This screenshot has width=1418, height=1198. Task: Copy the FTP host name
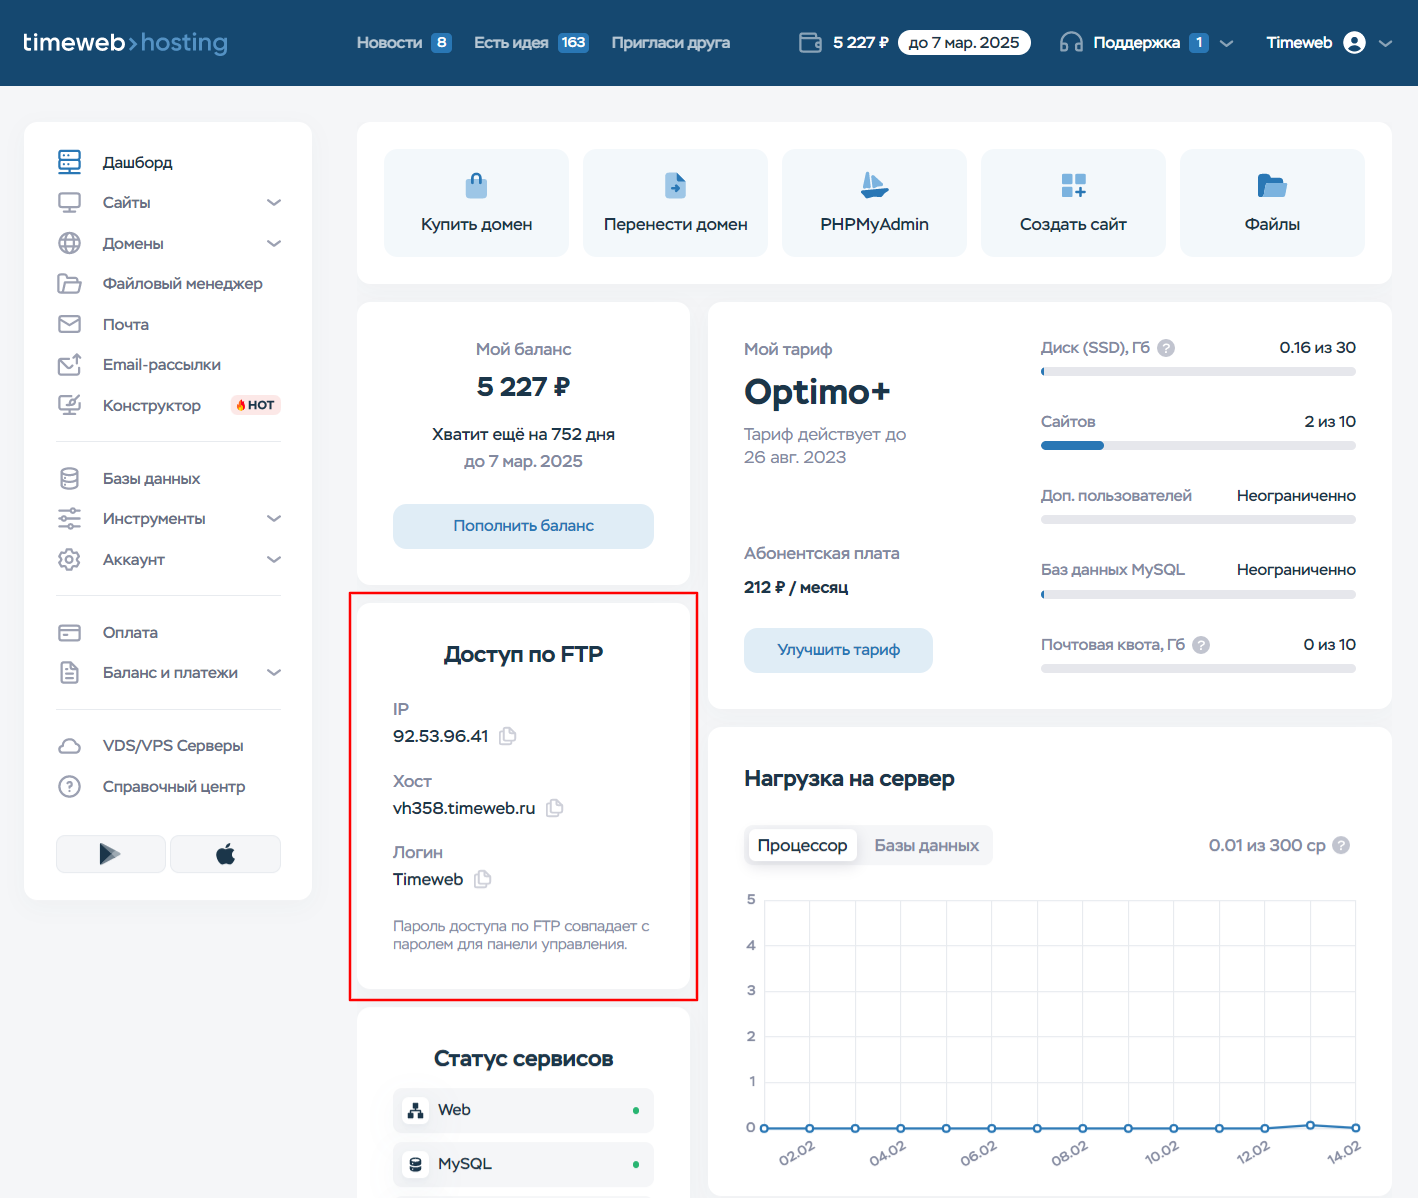(x=555, y=808)
